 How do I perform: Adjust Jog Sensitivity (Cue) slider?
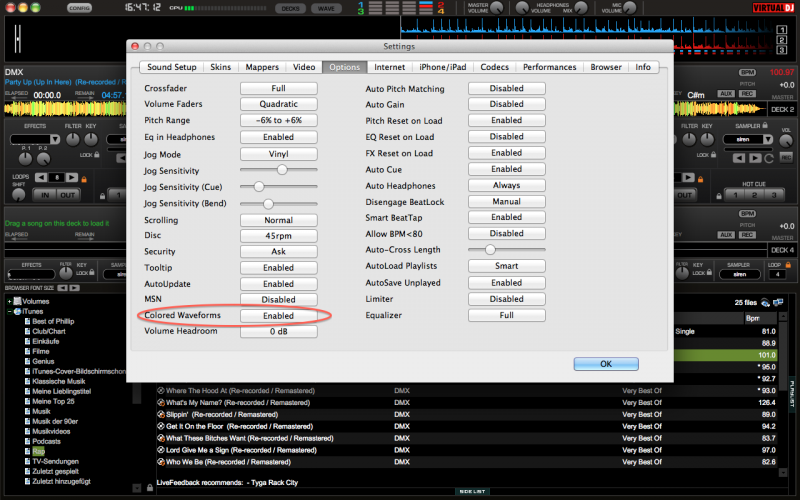[x=279, y=186]
